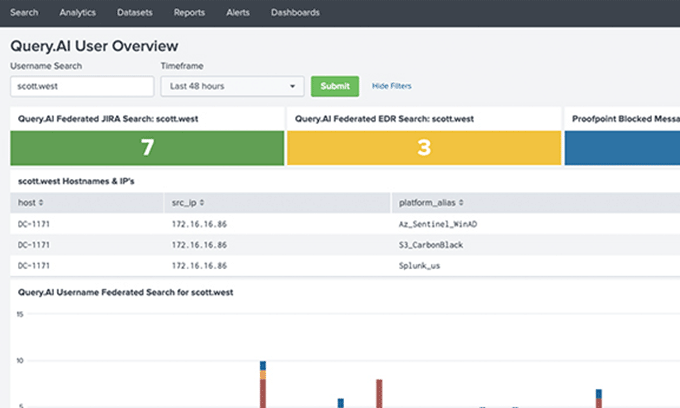Click the Query.AI Federated JIRA Search panel title
Viewport: 680px width, 408px height.
pyautogui.click(x=108, y=119)
